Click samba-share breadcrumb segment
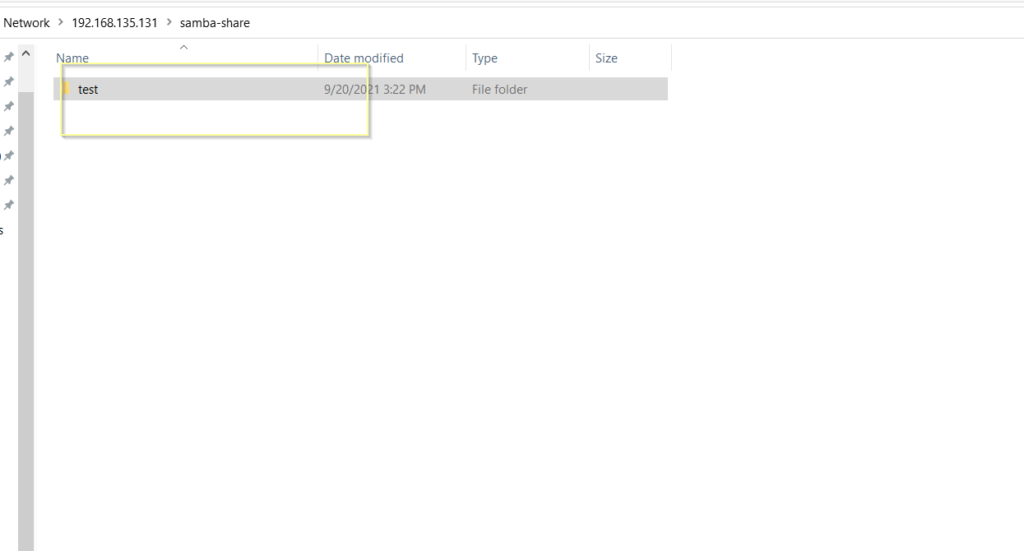This screenshot has height=551, width=1024. (215, 23)
